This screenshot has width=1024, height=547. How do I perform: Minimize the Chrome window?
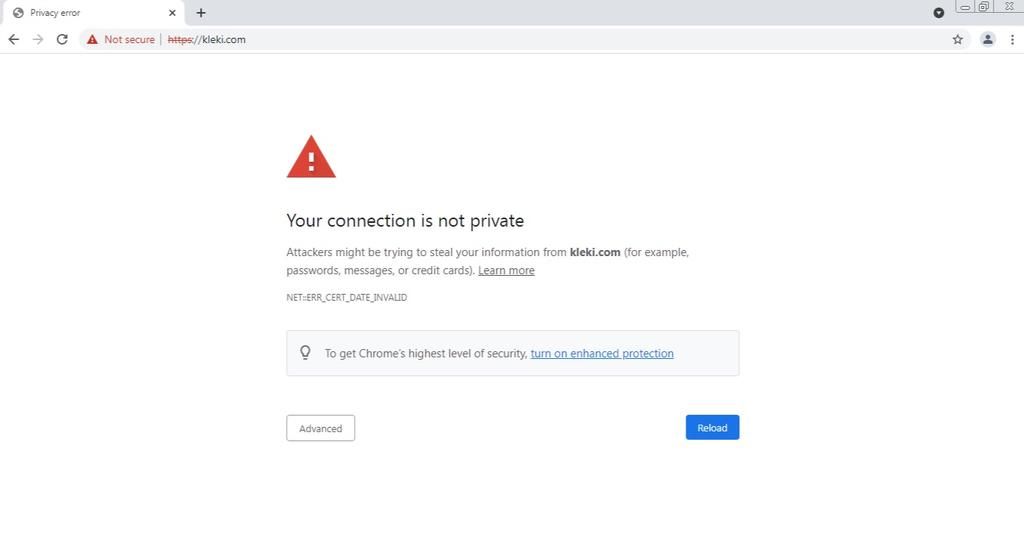tap(965, 7)
